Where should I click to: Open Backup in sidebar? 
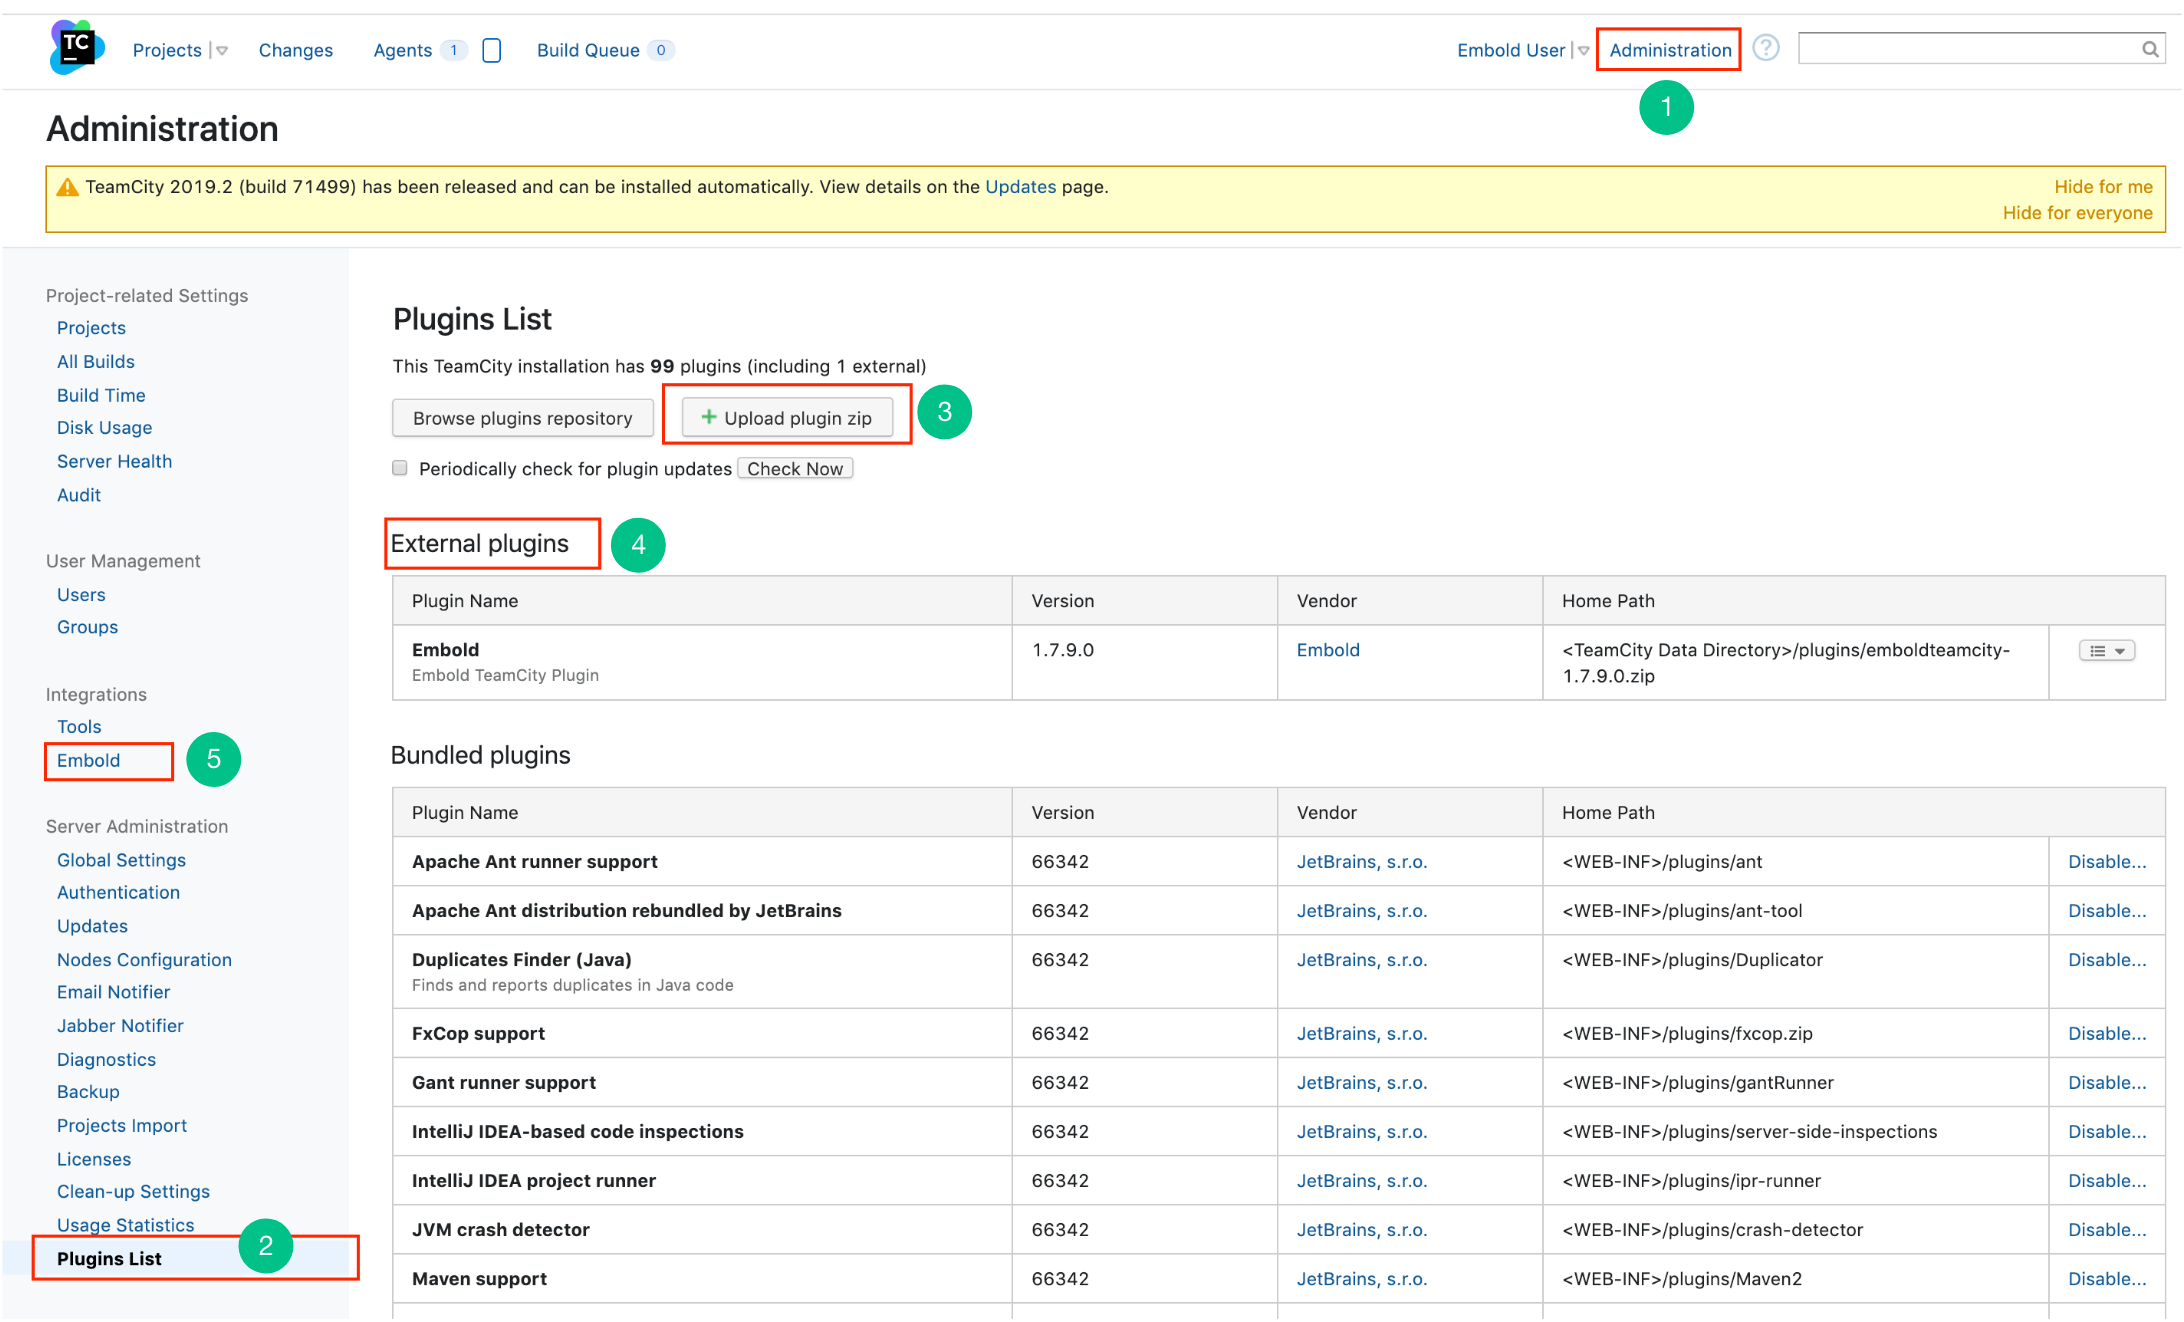click(88, 1092)
